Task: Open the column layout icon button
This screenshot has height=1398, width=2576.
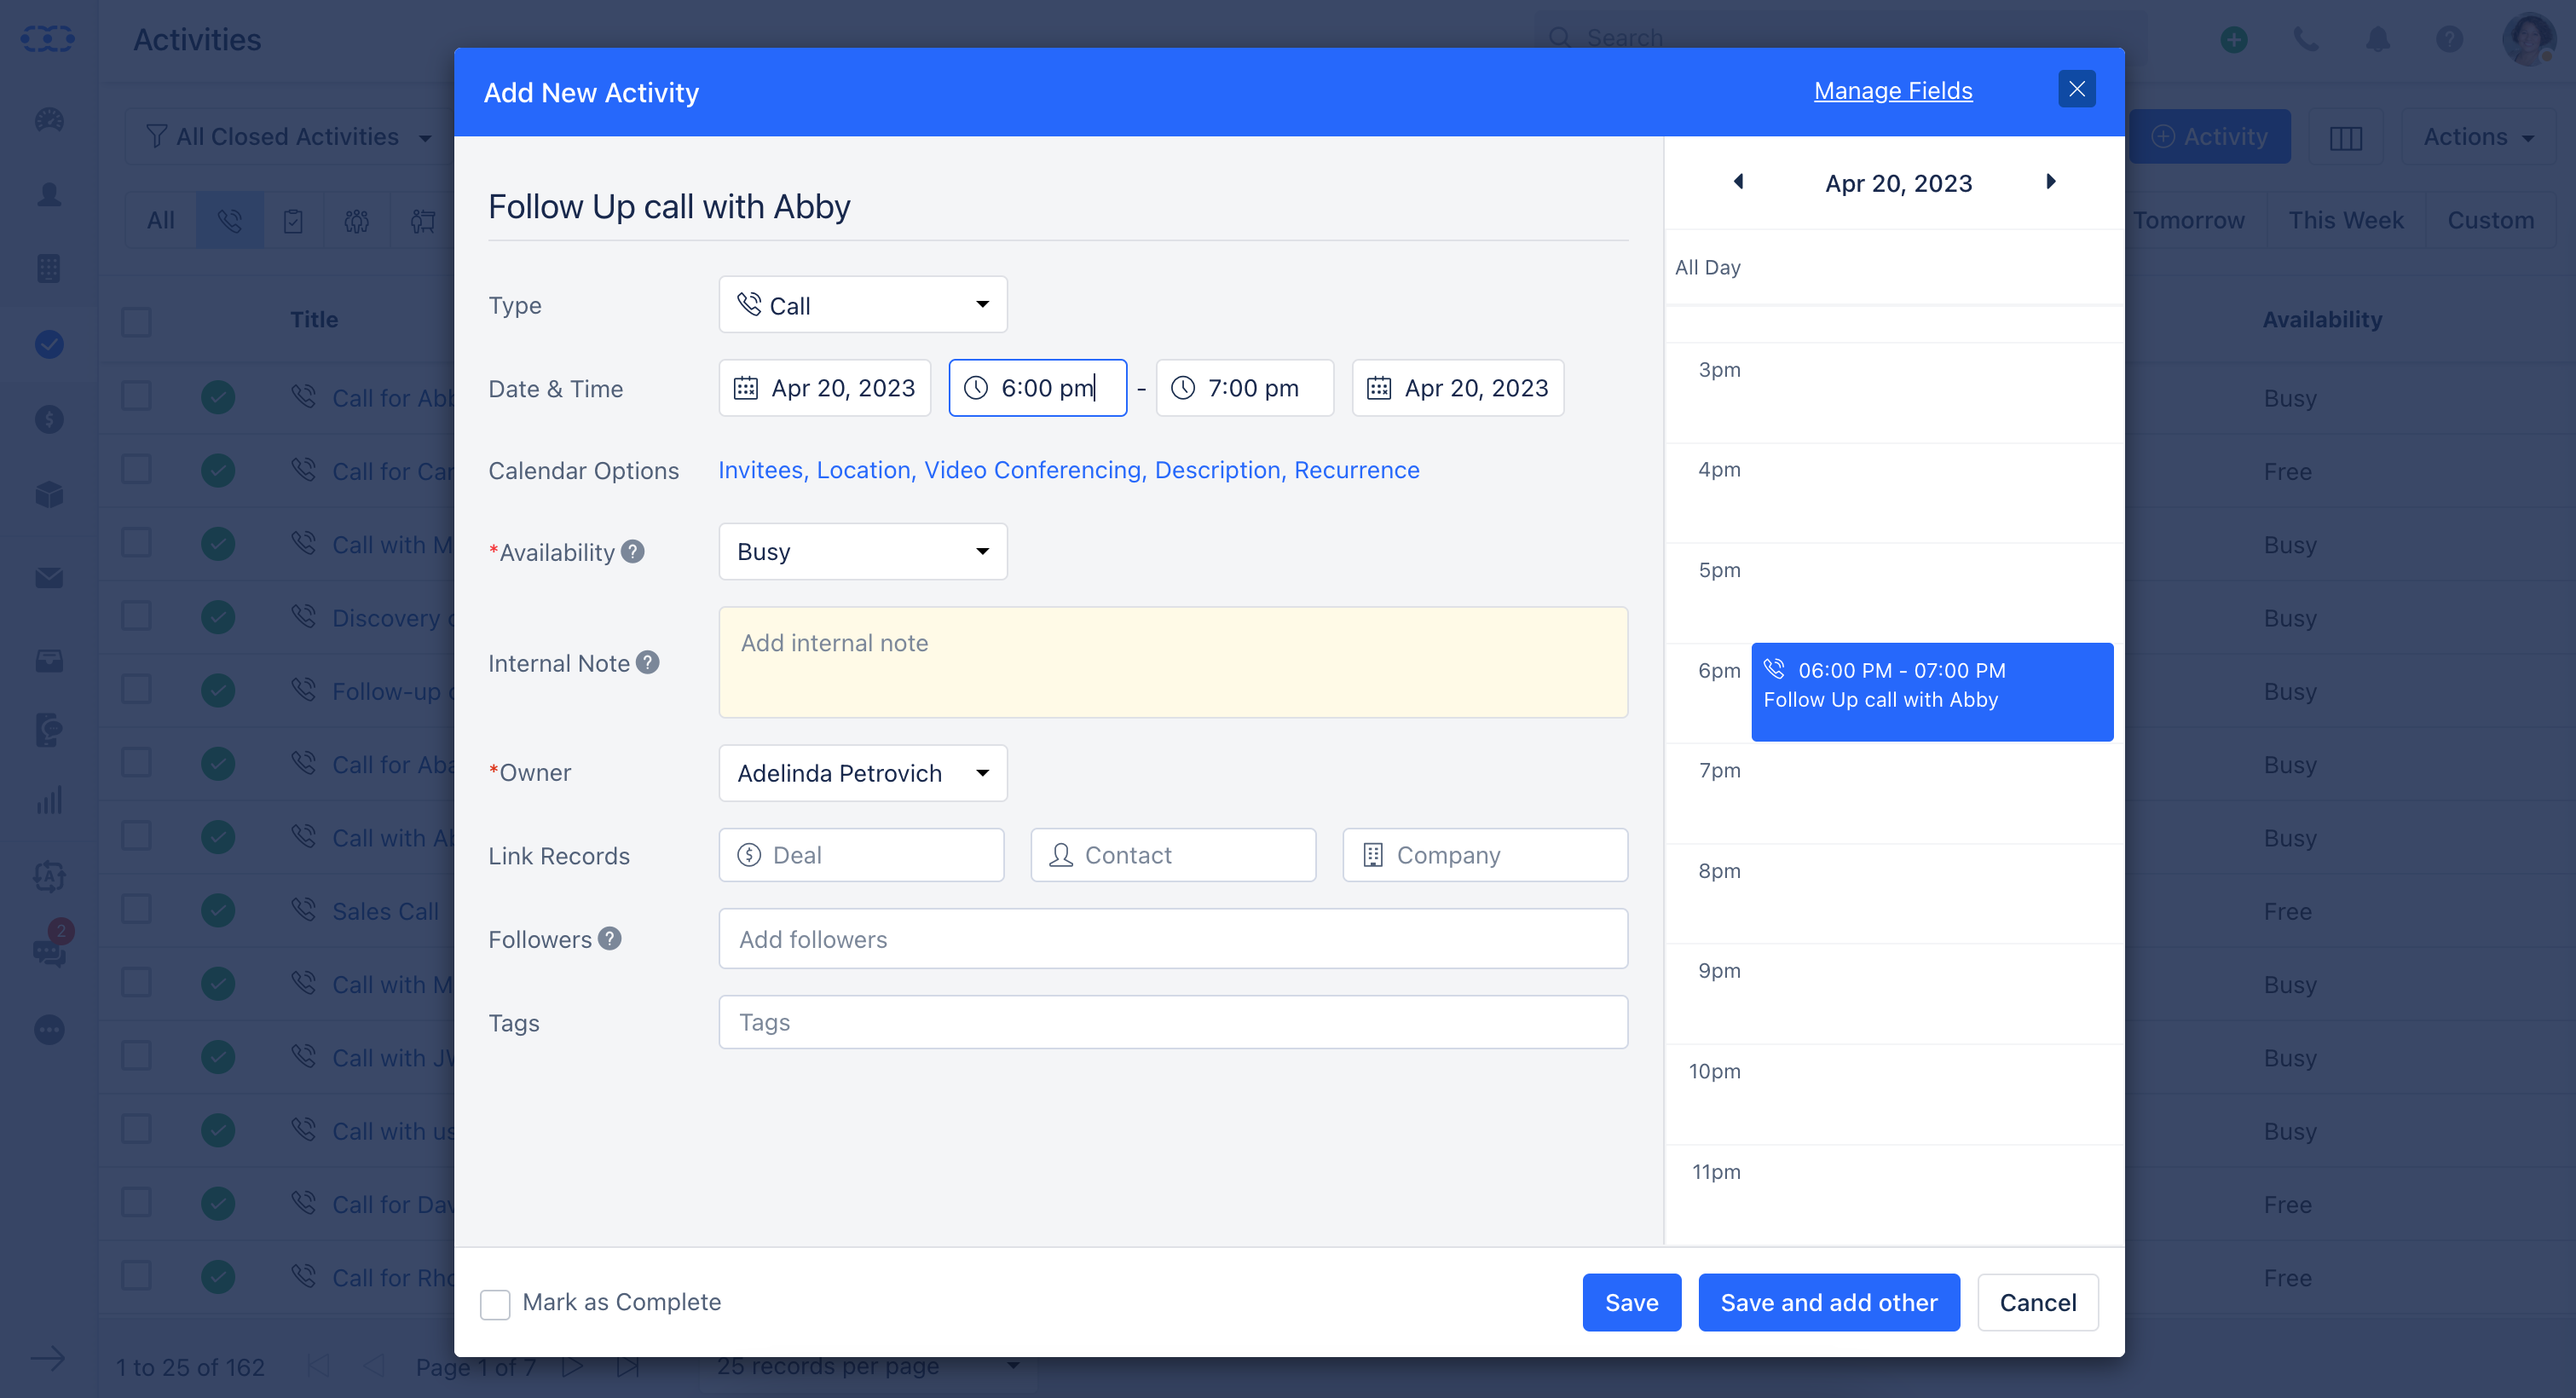Action: (2345, 137)
